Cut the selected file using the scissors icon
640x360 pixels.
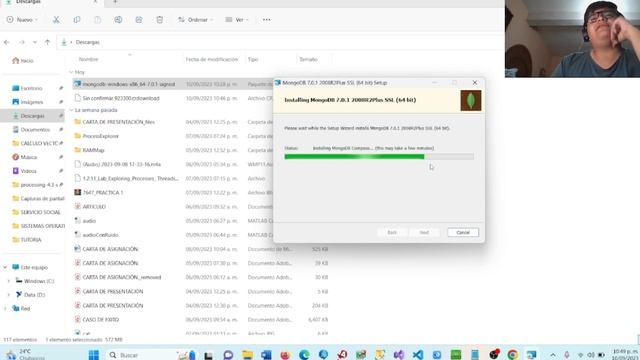pyautogui.click(x=56, y=20)
